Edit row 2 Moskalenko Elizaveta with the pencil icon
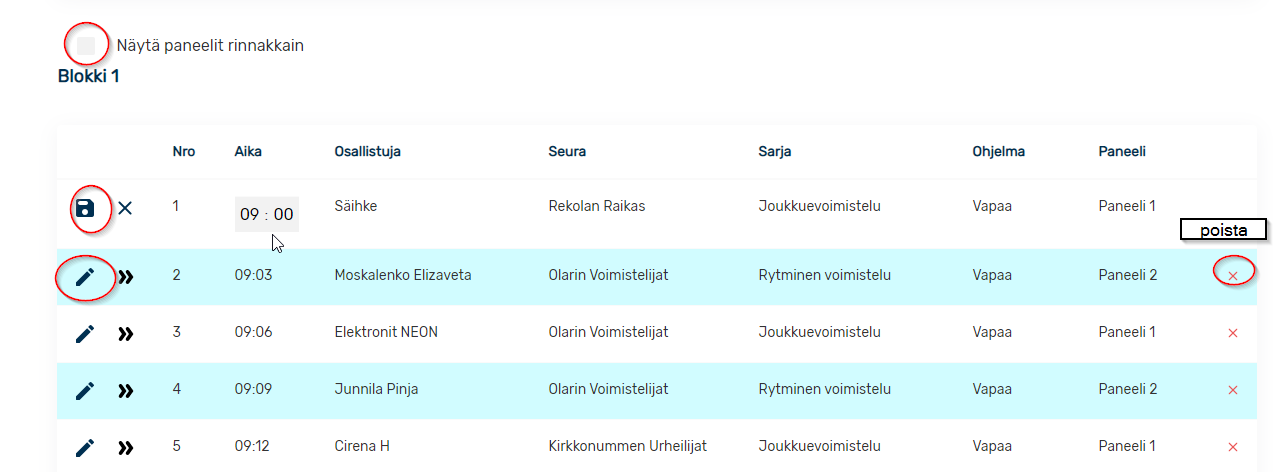 (85, 277)
